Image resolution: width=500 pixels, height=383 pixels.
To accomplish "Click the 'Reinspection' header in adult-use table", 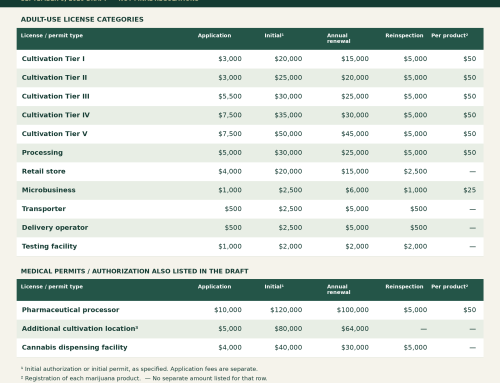I will (404, 36).
